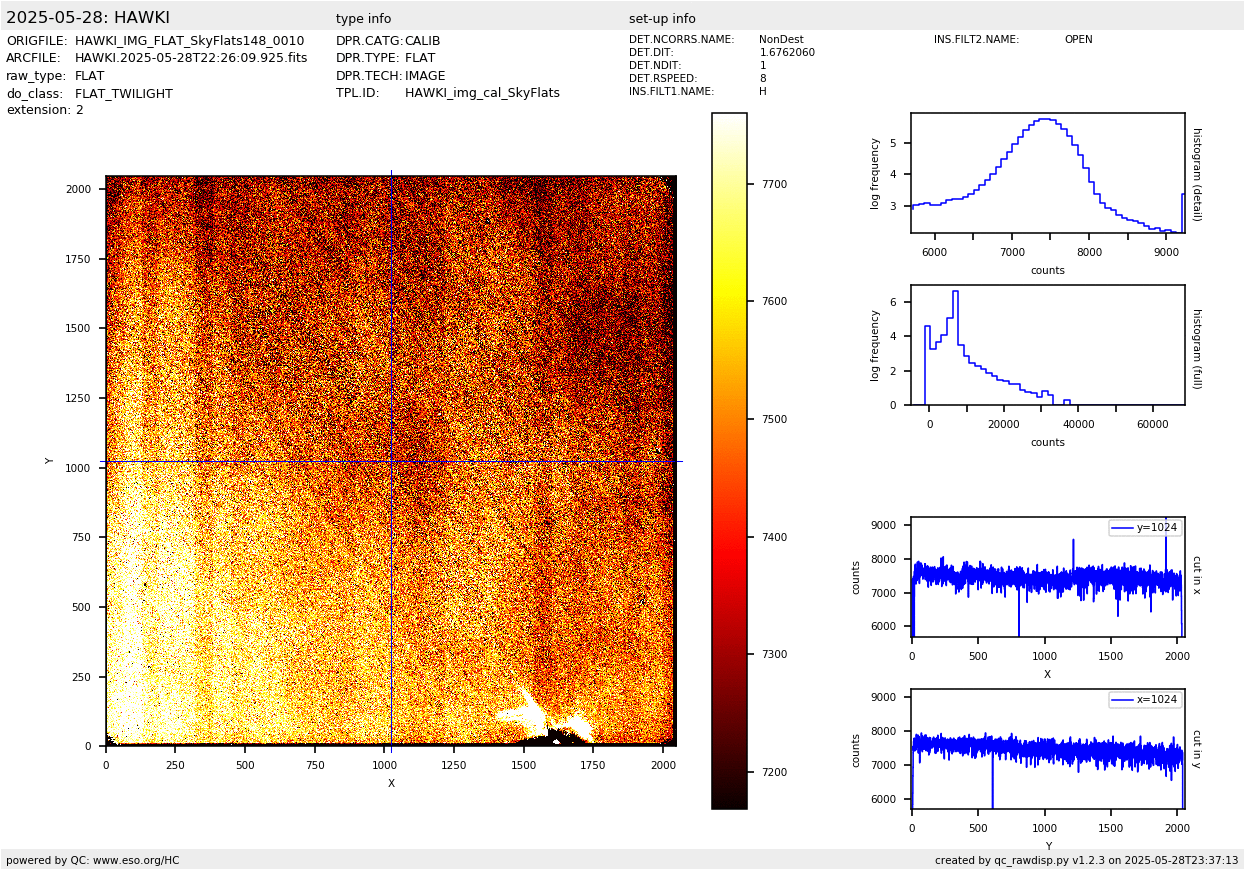Select the ARCFILE fits filename

[191, 58]
